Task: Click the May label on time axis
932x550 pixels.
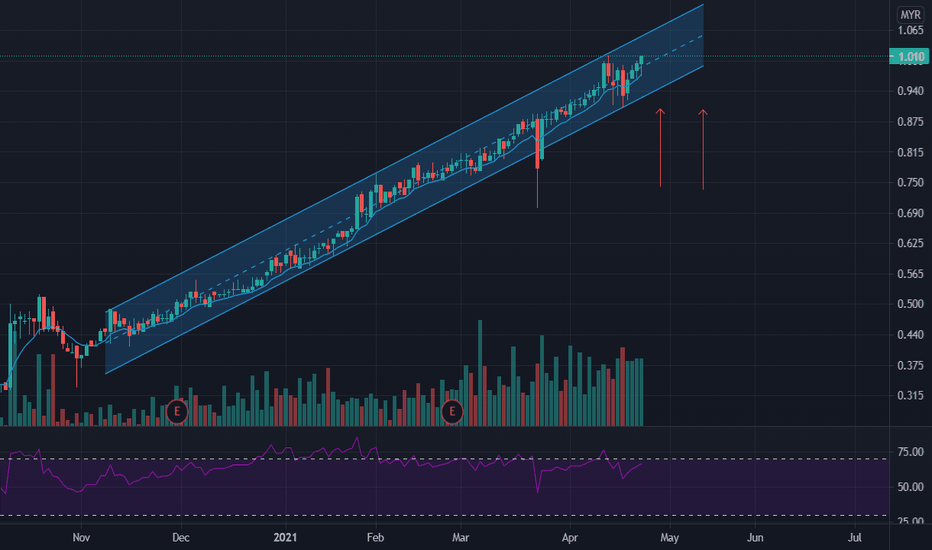Action: pyautogui.click(x=669, y=538)
